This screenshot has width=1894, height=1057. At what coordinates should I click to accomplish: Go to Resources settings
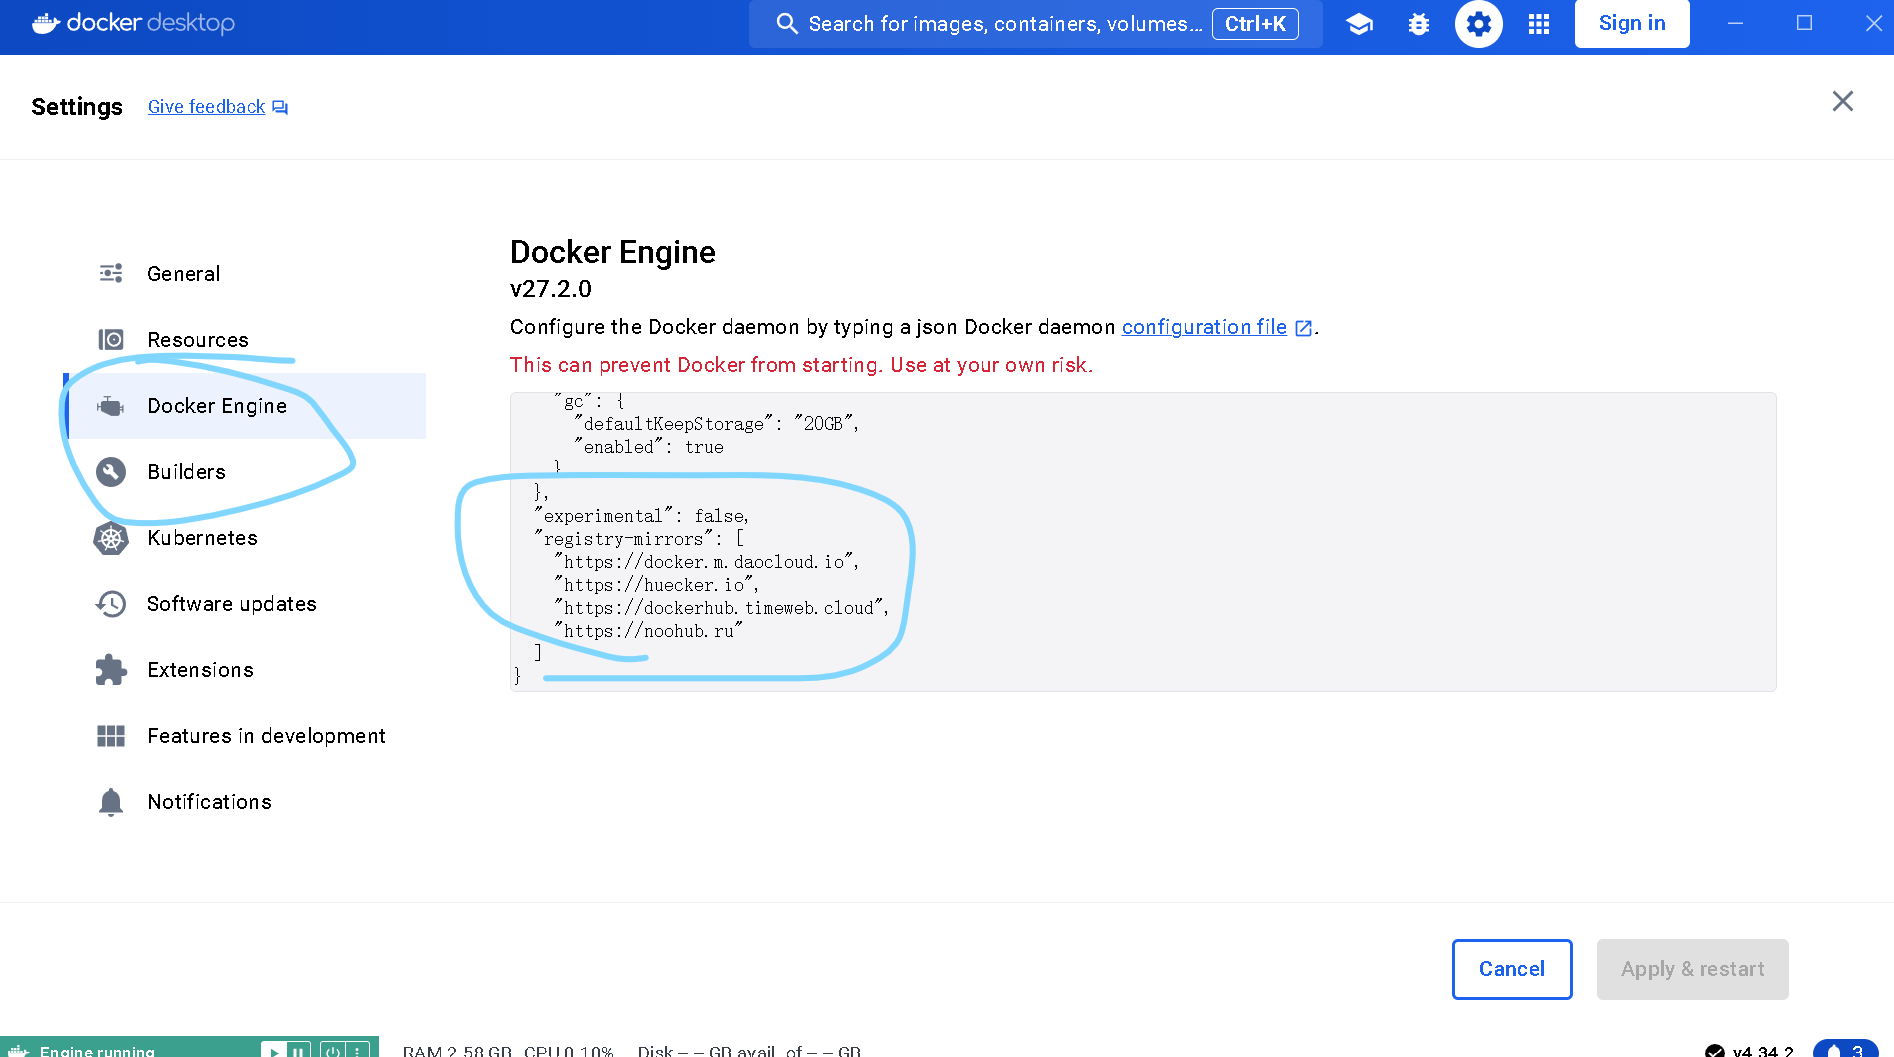click(x=197, y=340)
